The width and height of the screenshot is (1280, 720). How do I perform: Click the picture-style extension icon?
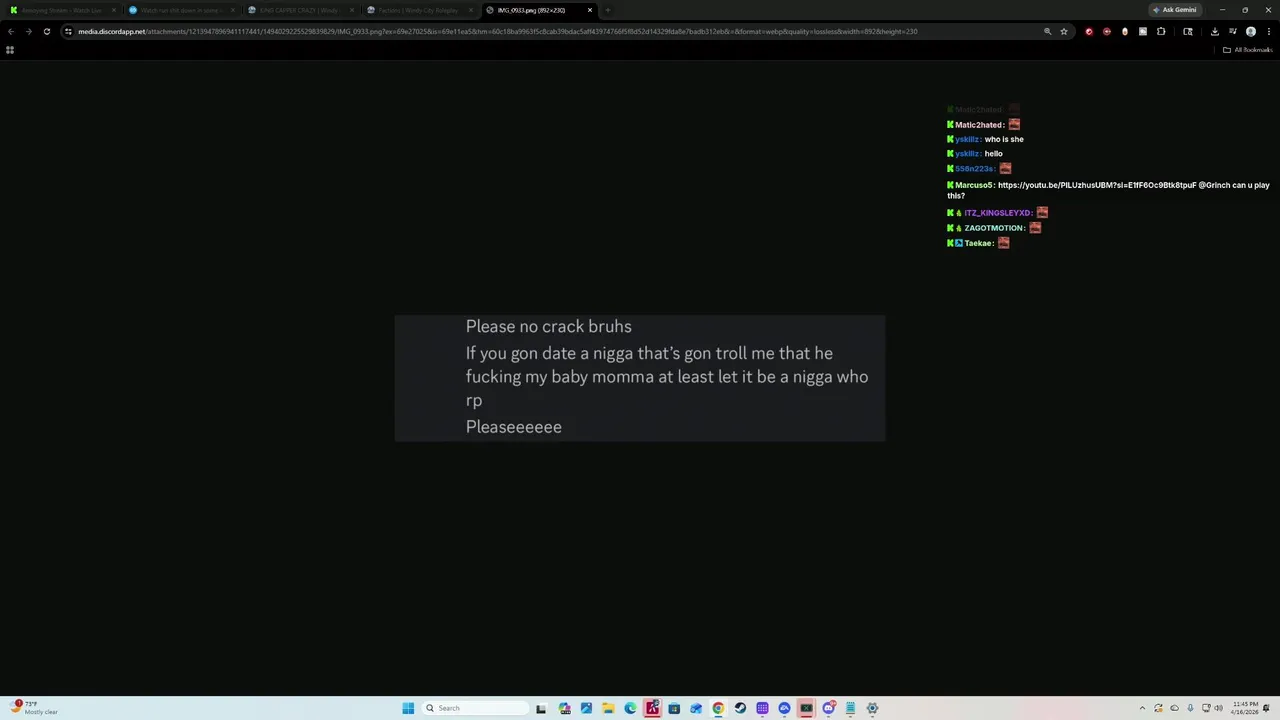[x=1143, y=31]
